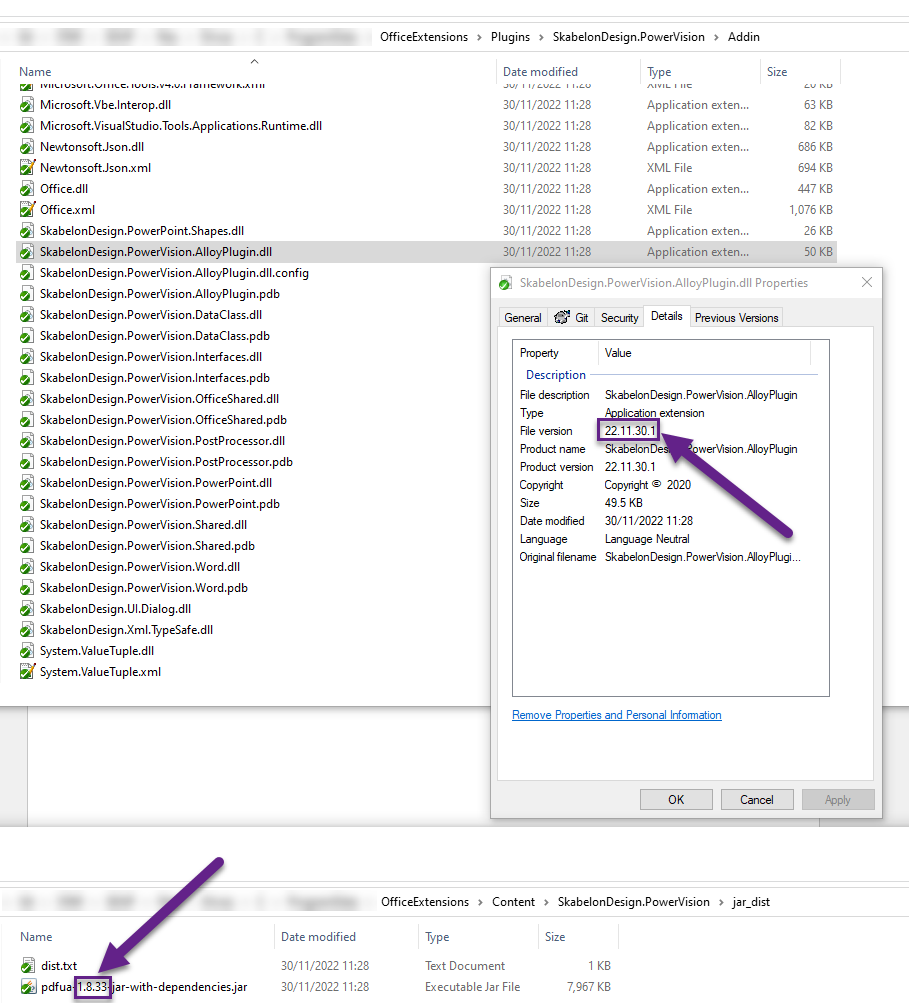The height and width of the screenshot is (1003, 909).
Task: Click the pdfua jar file icon
Action: click(x=28, y=987)
